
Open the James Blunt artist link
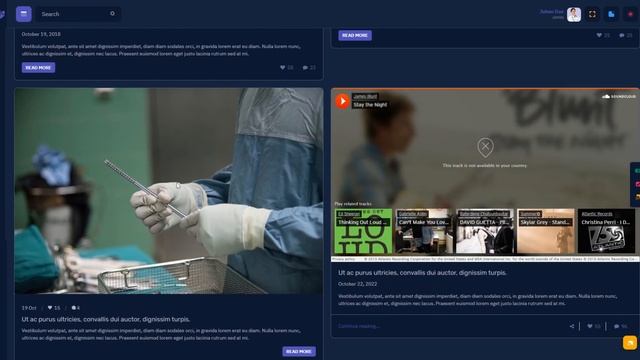365,96
